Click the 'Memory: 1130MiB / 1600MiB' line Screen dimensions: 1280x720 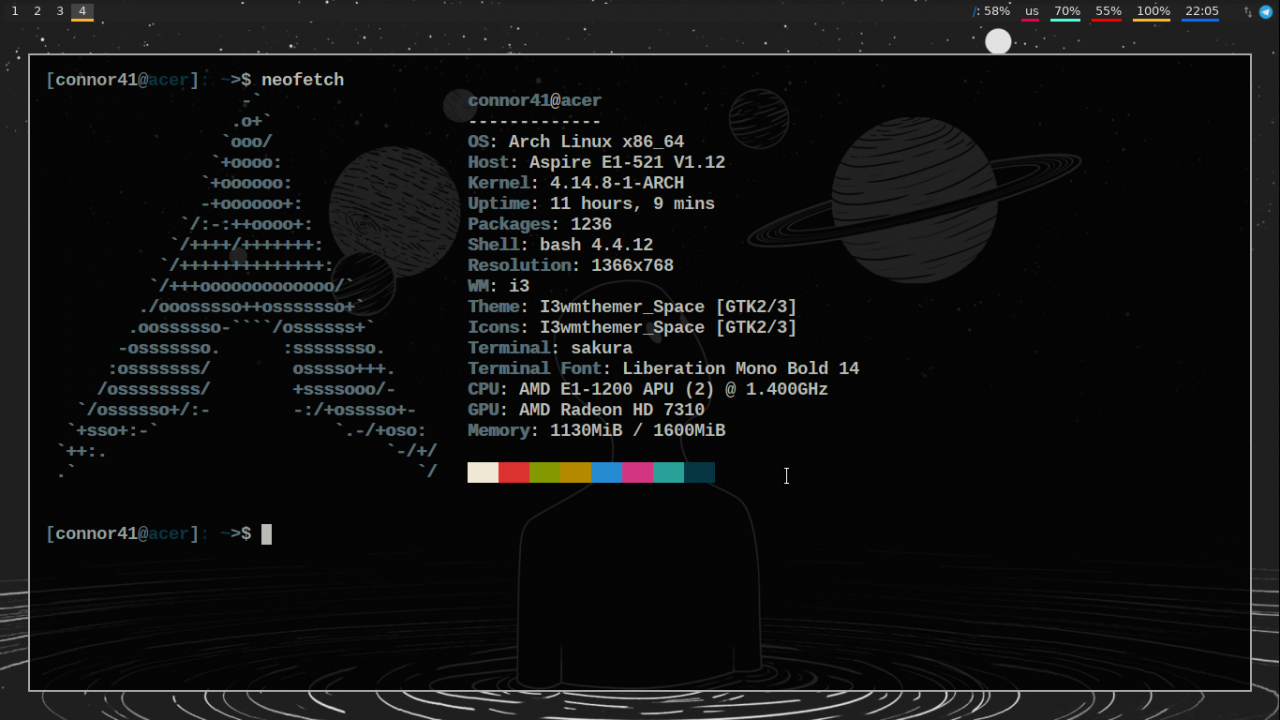click(597, 431)
